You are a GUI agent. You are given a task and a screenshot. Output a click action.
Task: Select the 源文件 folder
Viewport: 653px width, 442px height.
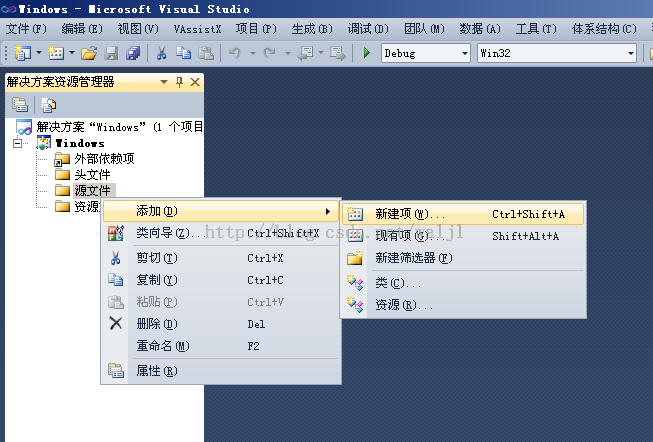pos(85,190)
